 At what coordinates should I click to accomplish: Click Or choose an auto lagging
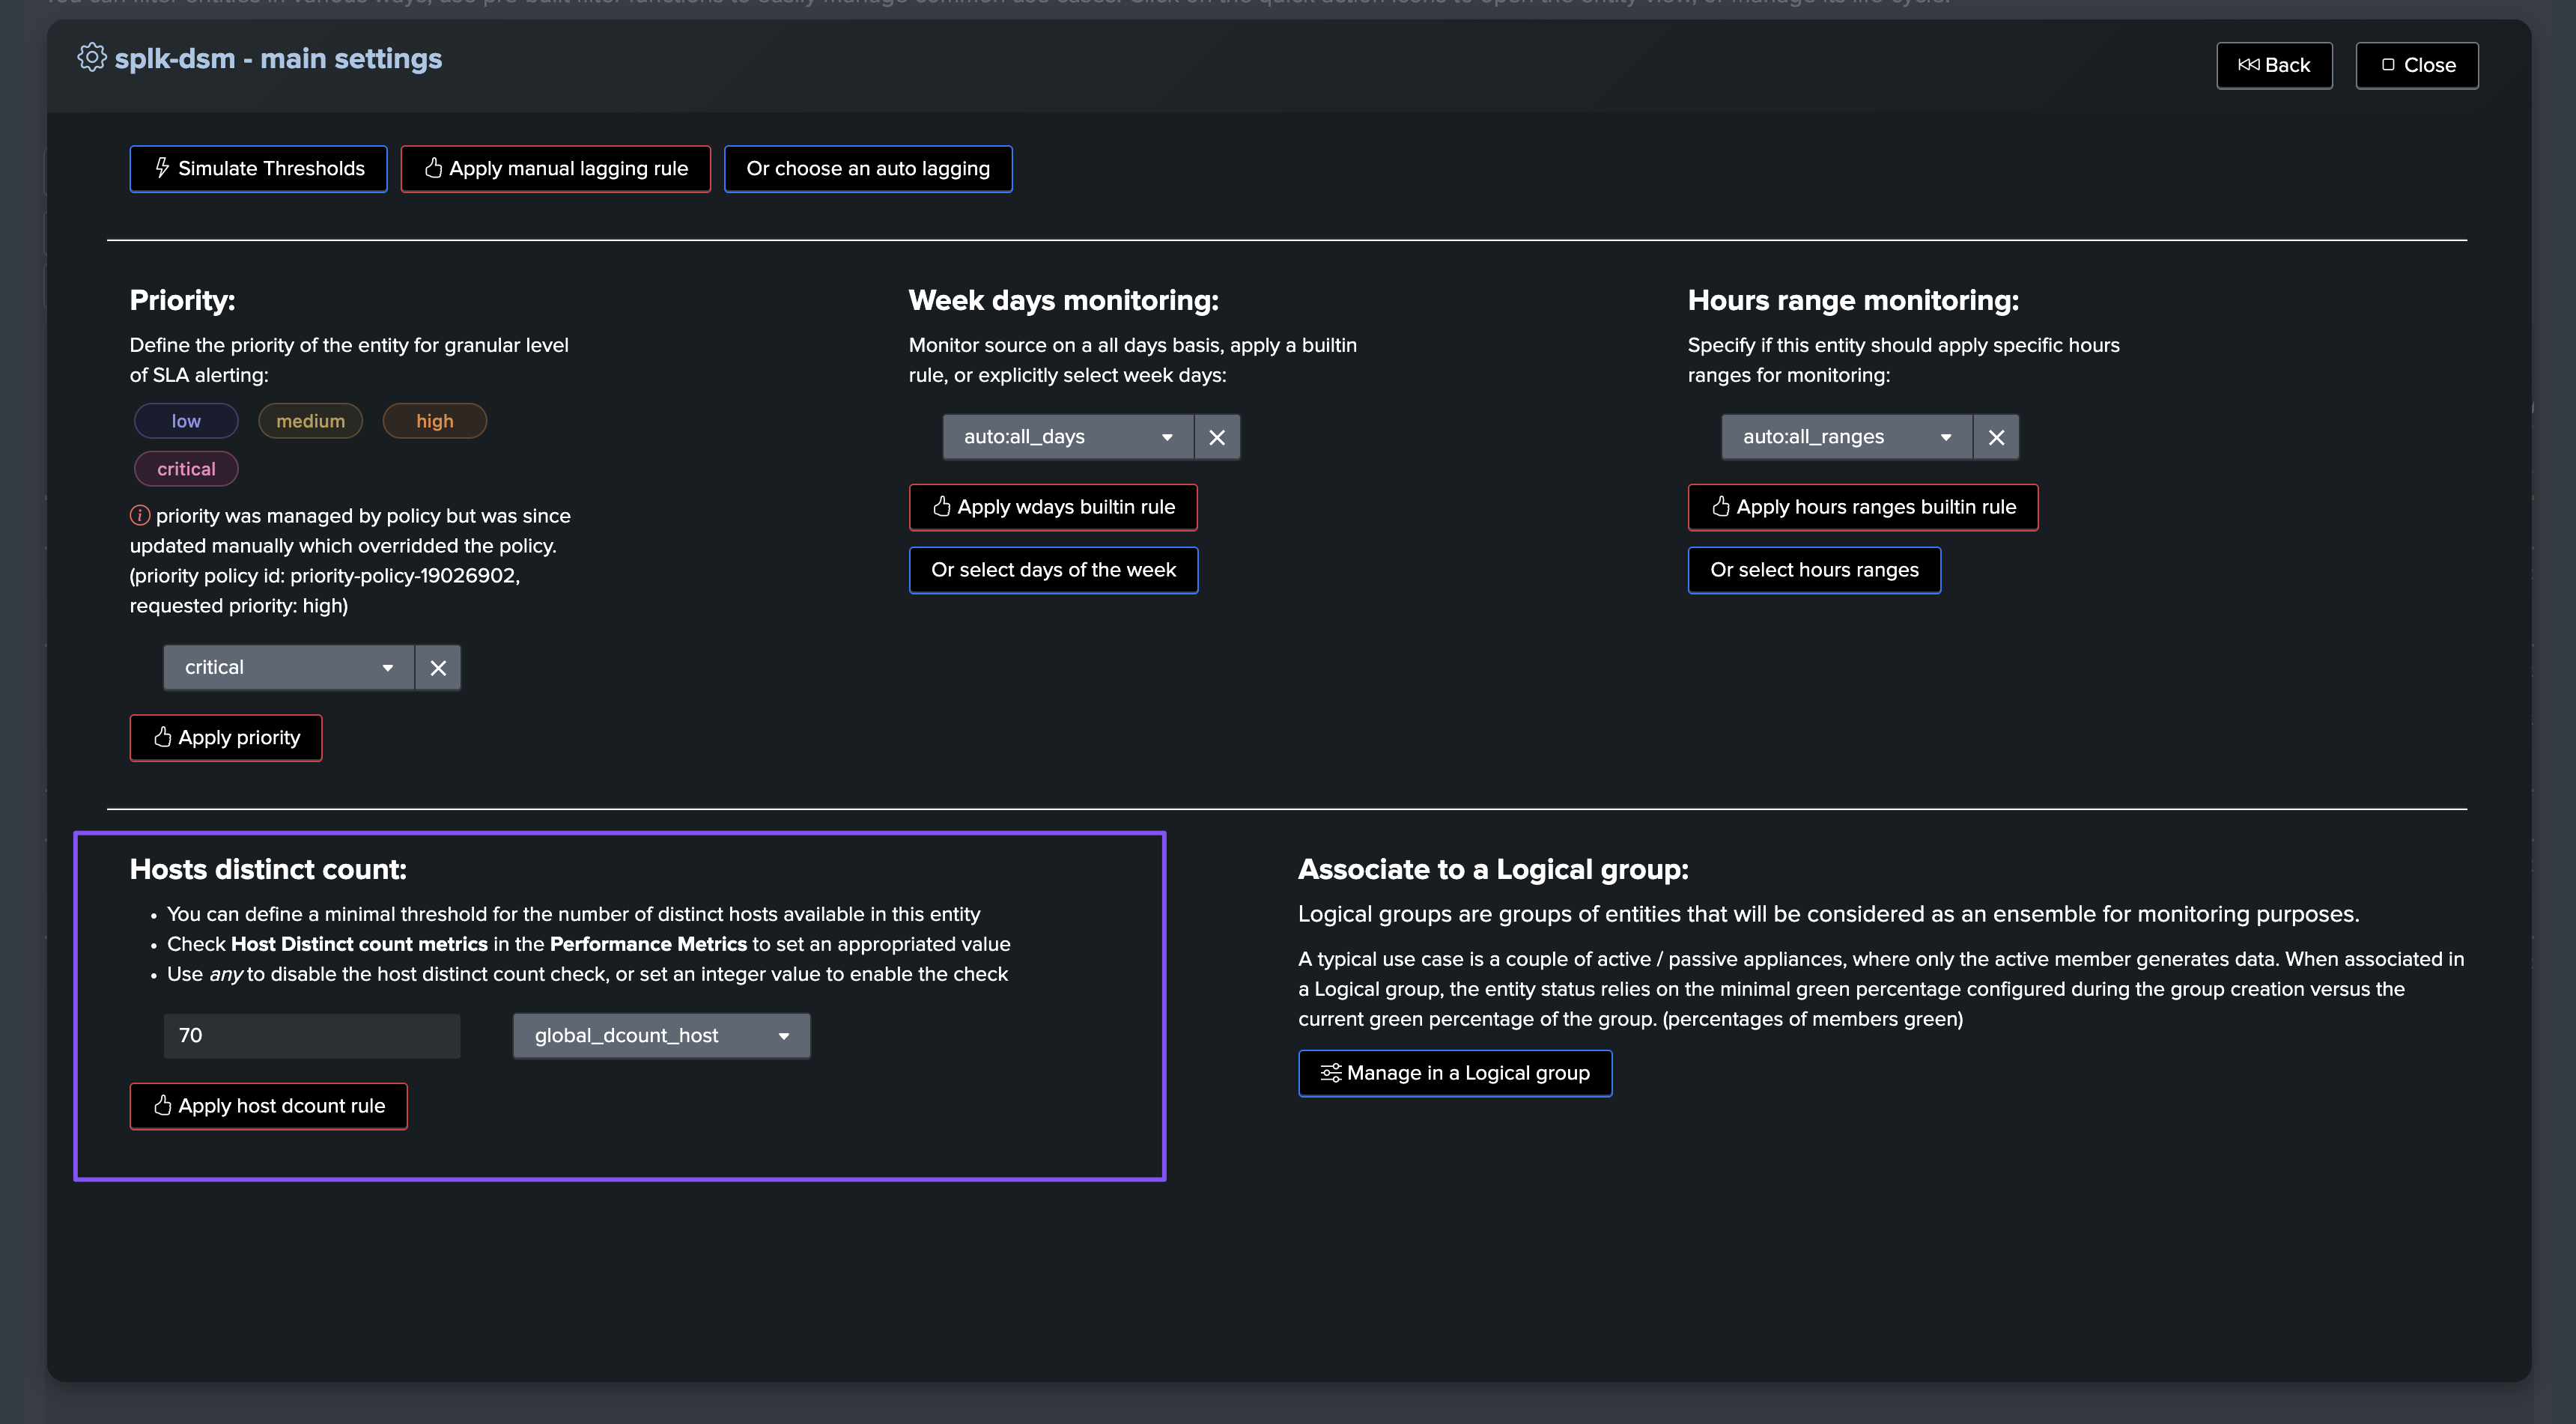(x=867, y=168)
